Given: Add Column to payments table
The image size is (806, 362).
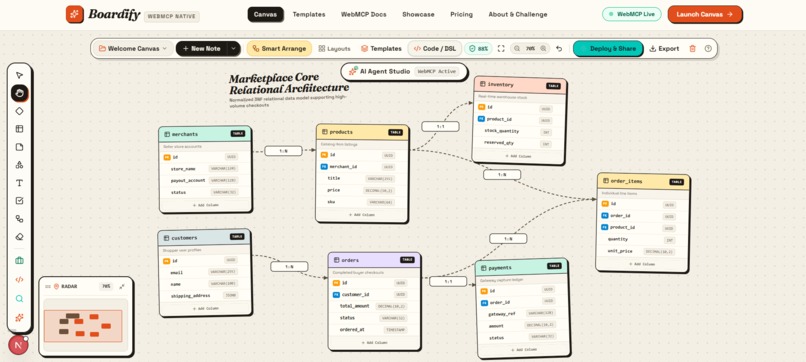Looking at the screenshot, I should [x=523, y=350].
